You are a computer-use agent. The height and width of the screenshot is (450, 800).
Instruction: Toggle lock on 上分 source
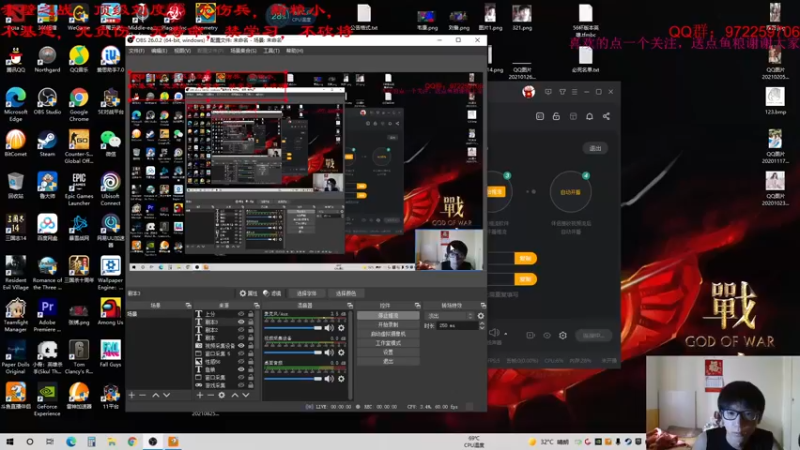point(251,314)
